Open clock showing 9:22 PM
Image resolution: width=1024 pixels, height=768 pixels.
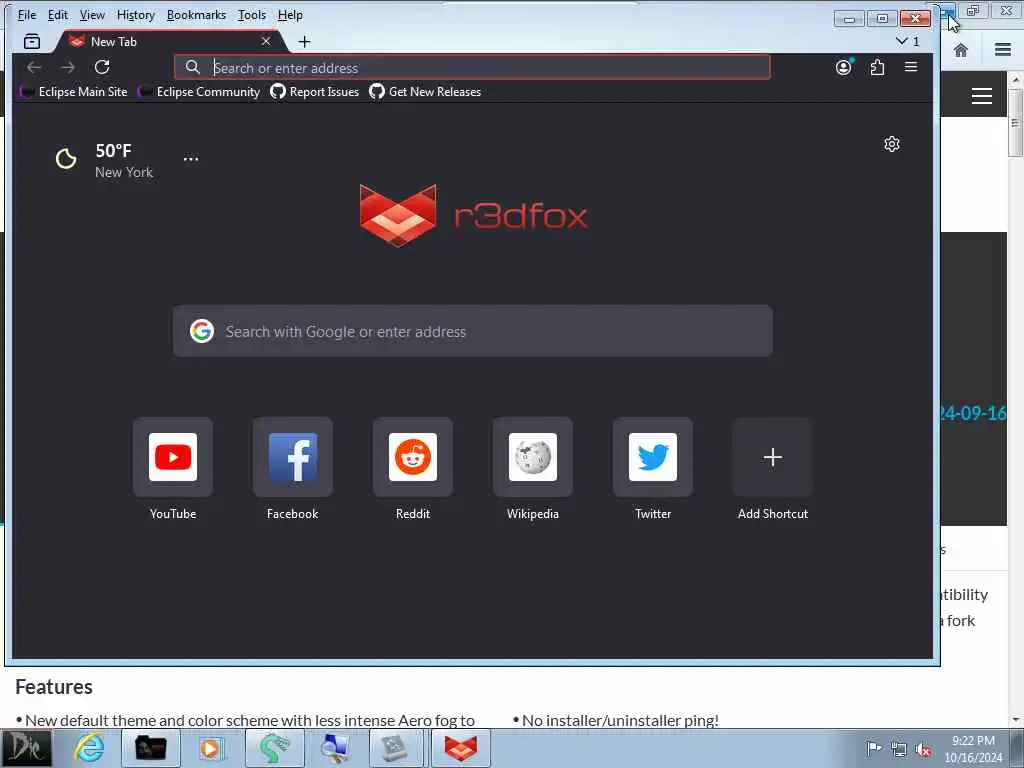(973, 749)
